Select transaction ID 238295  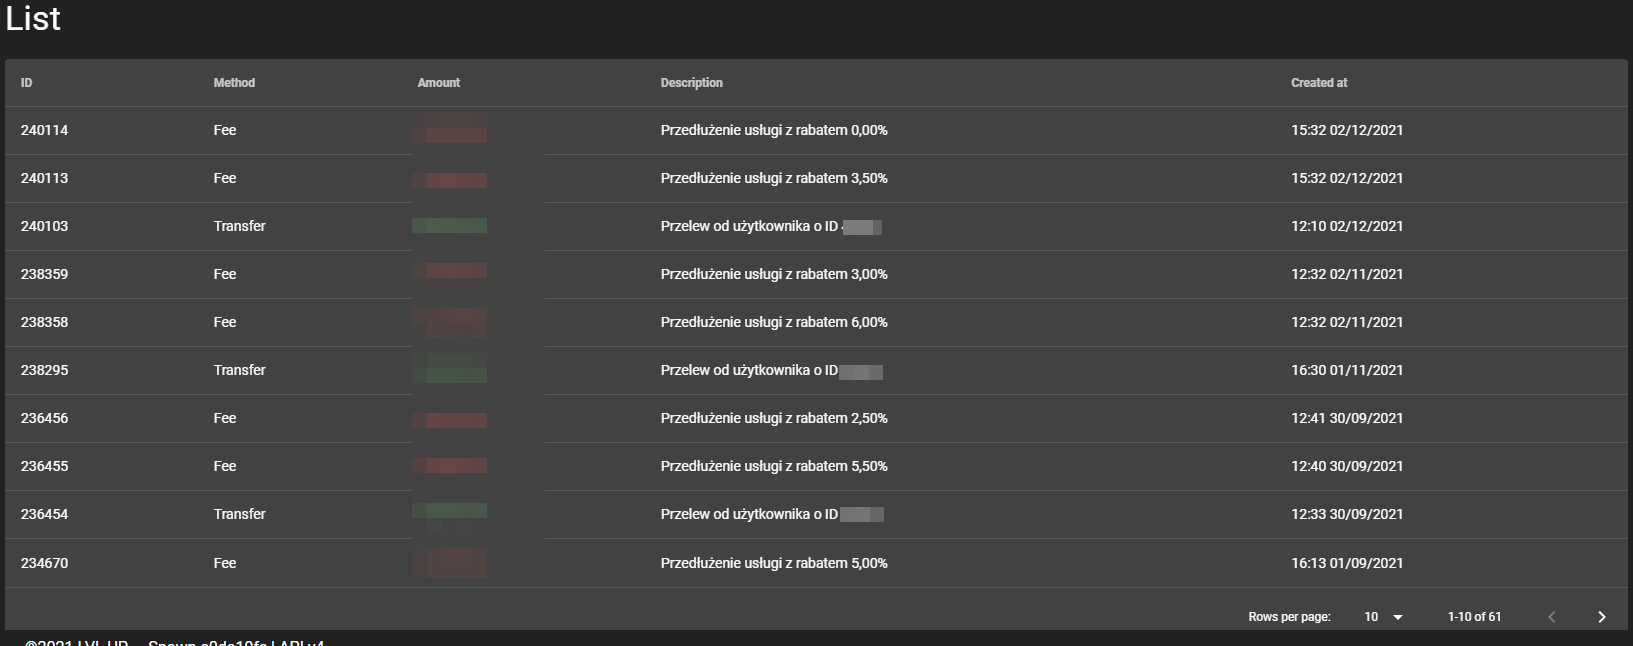pyautogui.click(x=45, y=370)
